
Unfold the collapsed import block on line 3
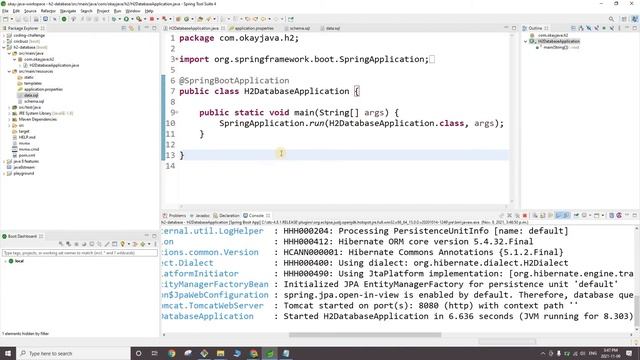pos(177,59)
